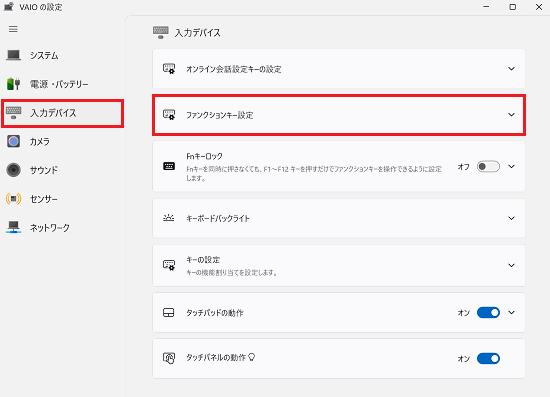This screenshot has height=397, width=550.
Task: Expand the タッチパッドの動作 chevron
Action: coord(511,312)
